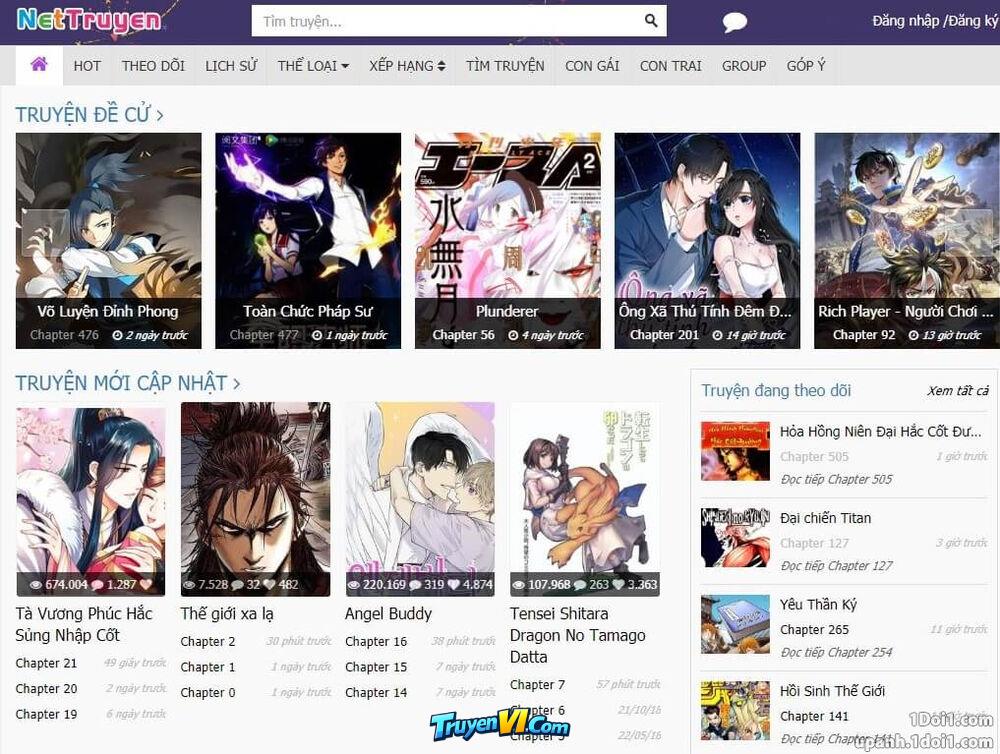
Task: Open the Rich Player featured cover
Action: point(907,240)
